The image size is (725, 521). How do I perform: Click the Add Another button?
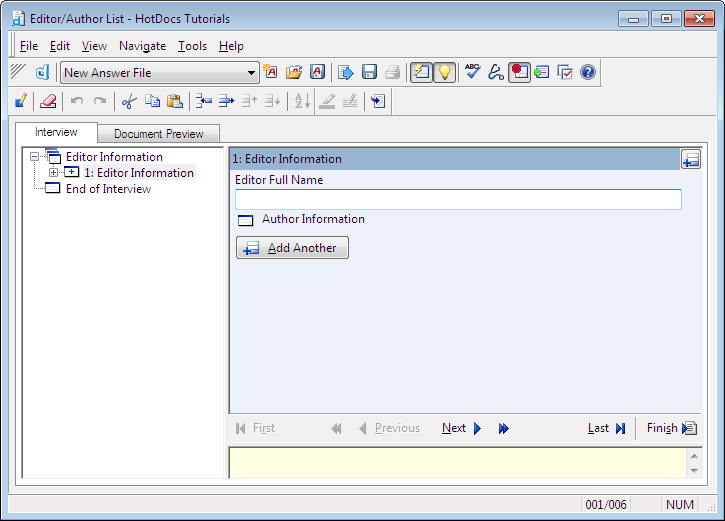pyautogui.click(x=292, y=248)
